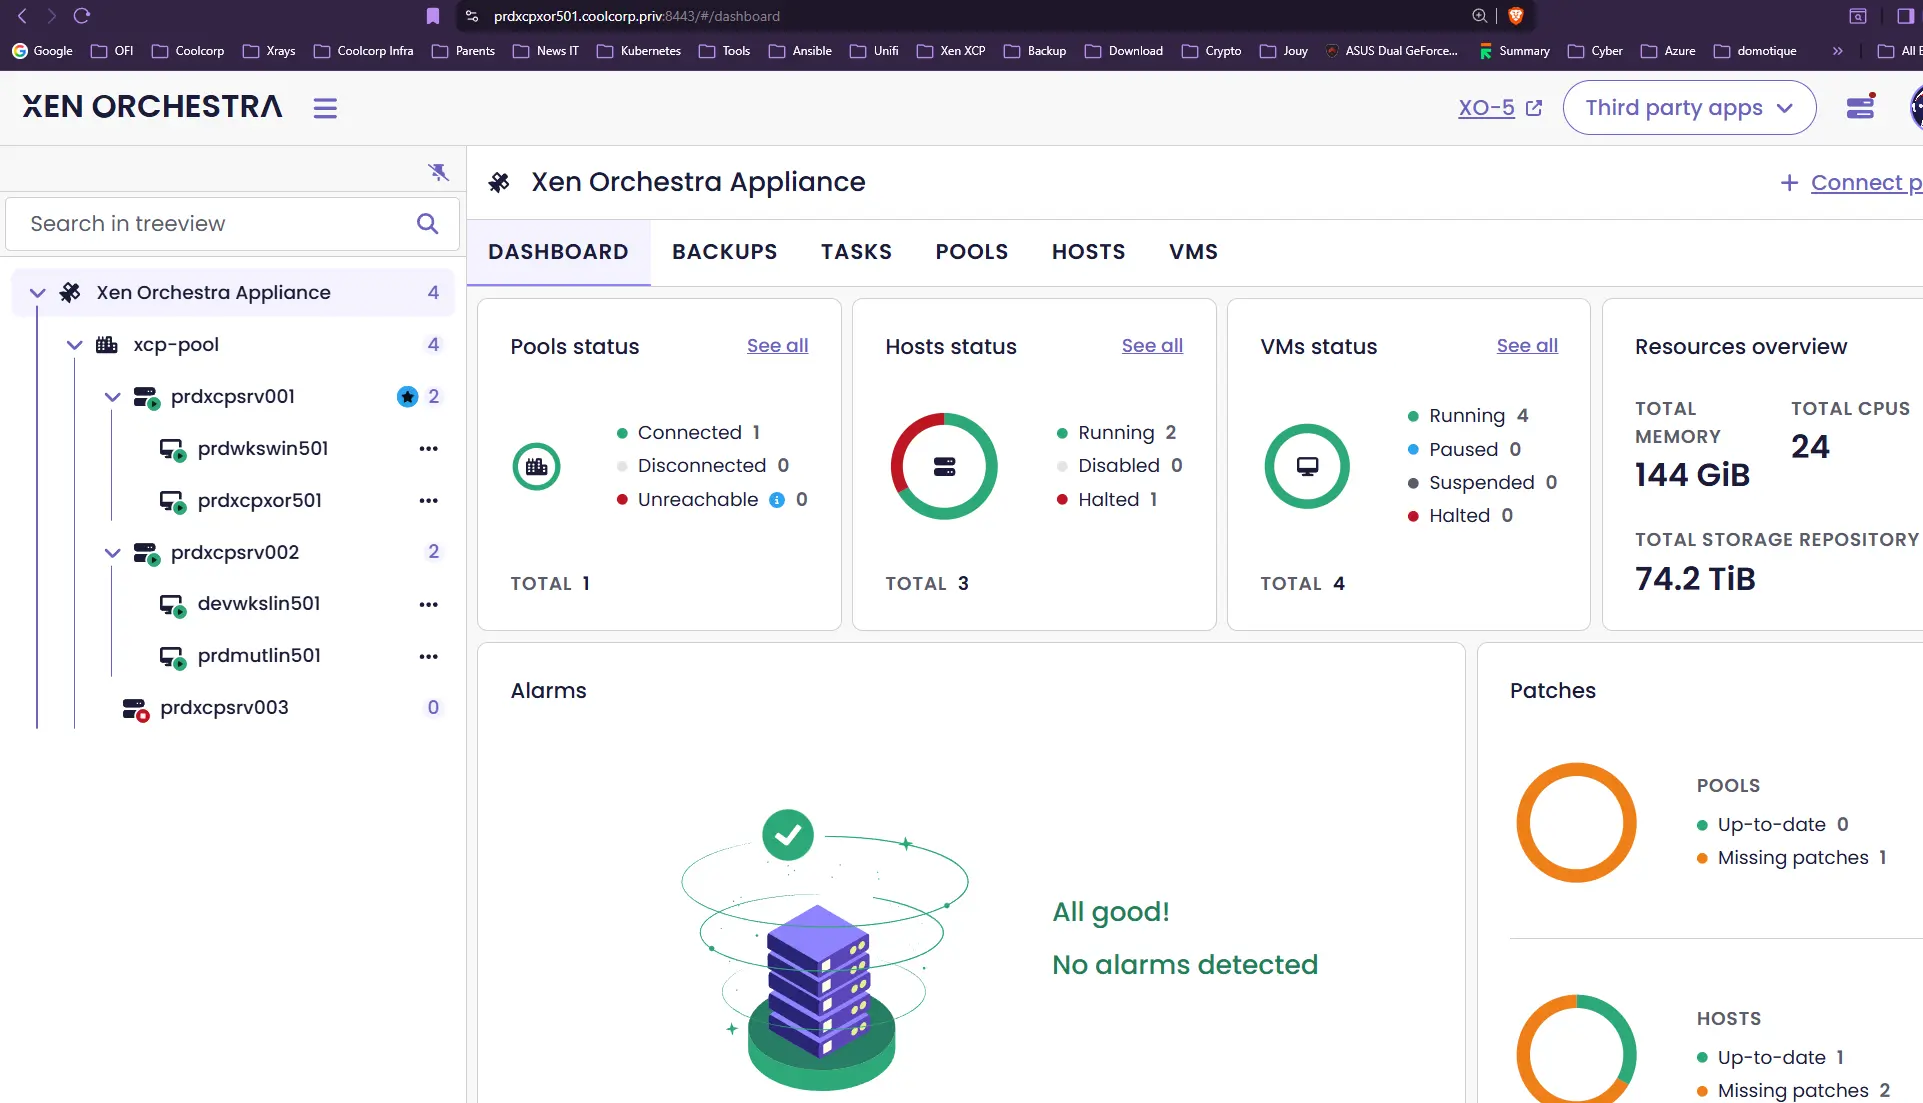Viewport: 1923px width, 1103px height.
Task: Click See all in Hosts status
Action: click(1152, 346)
